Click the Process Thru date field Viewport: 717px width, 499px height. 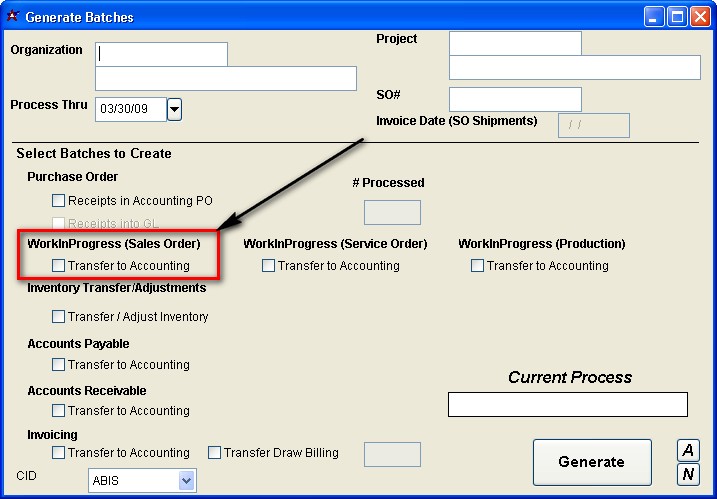tap(130, 109)
